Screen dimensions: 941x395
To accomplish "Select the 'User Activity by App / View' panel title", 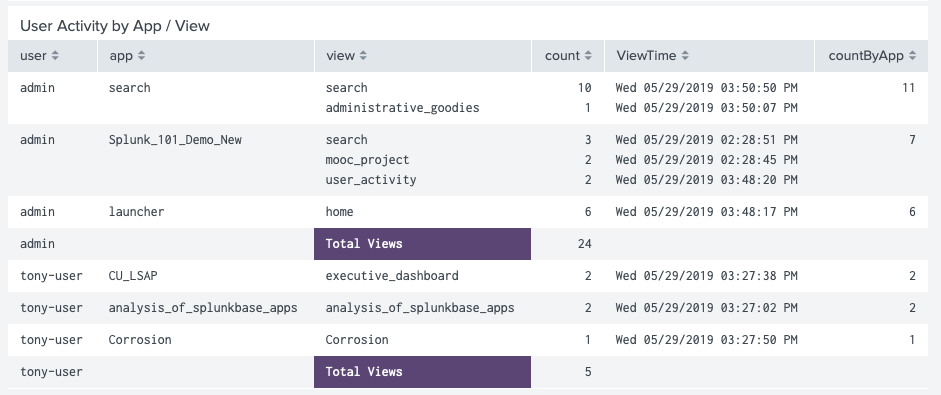I will pyautogui.click(x=115, y=26).
